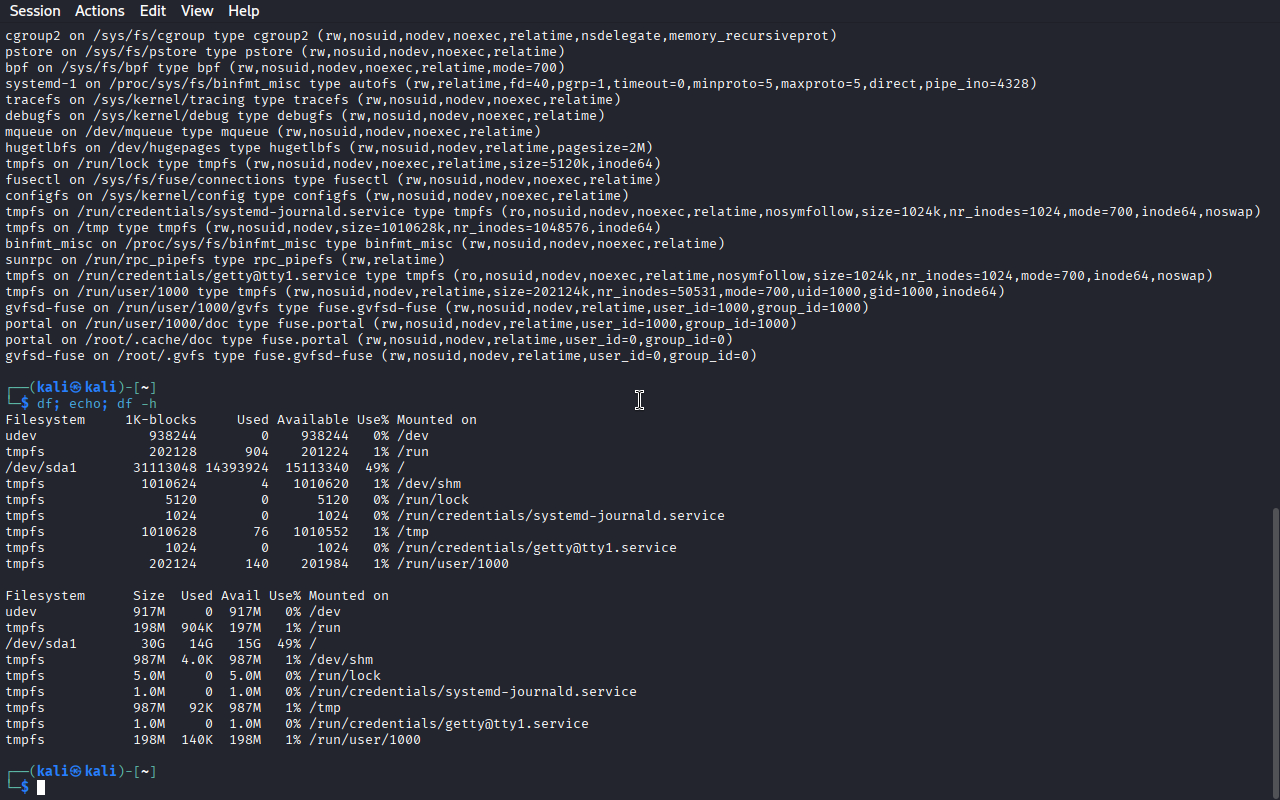
Task: Open the View menu
Action: point(197,11)
